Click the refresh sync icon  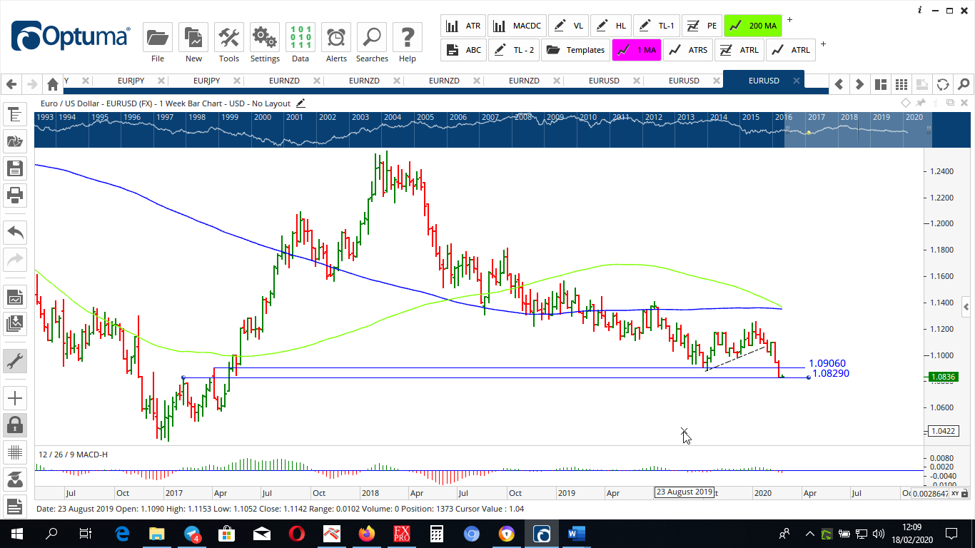pos(943,84)
